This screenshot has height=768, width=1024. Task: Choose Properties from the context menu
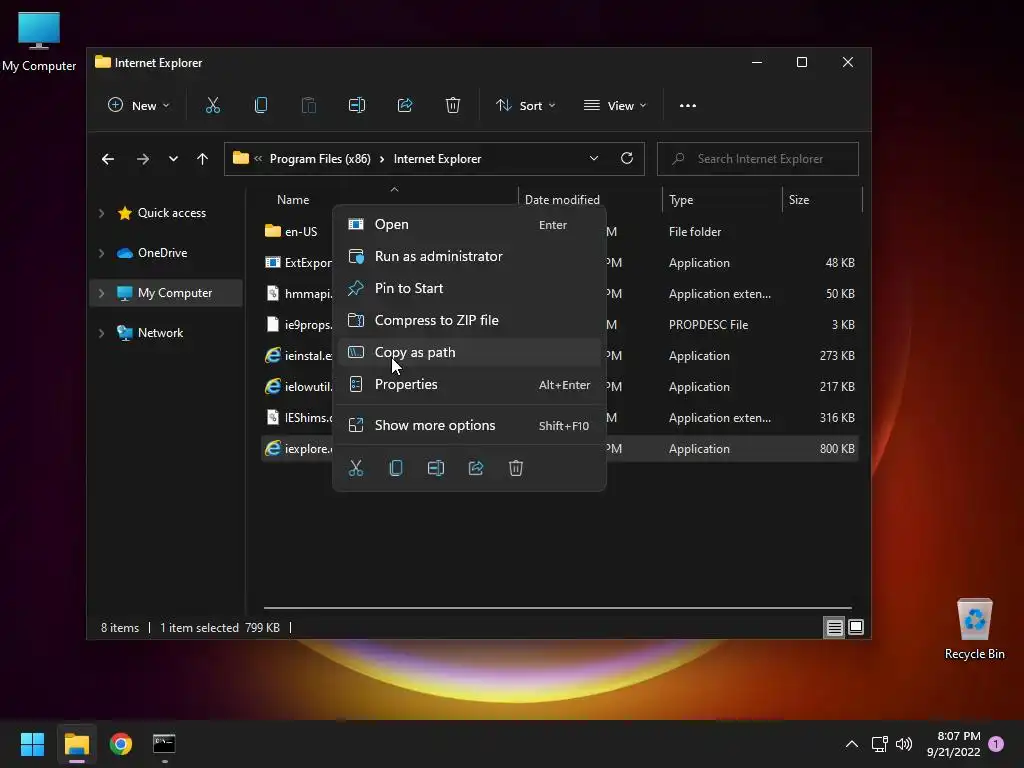pos(470,385)
